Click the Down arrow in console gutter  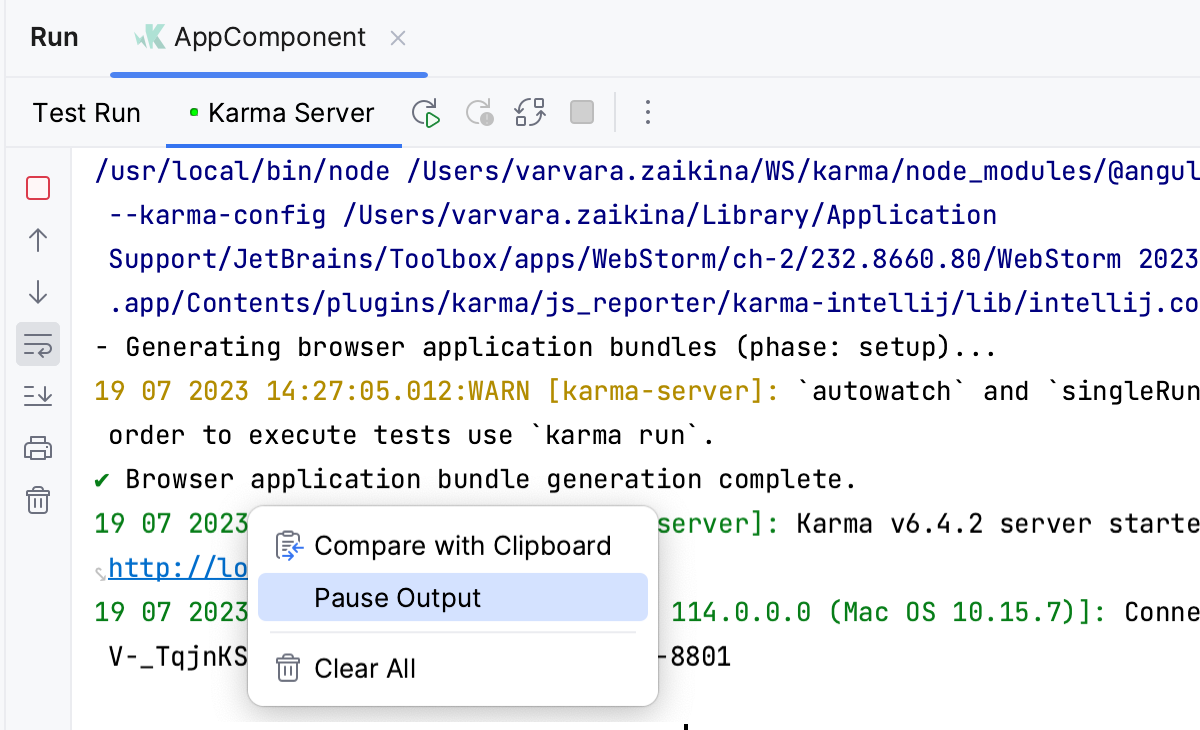[x=38, y=292]
